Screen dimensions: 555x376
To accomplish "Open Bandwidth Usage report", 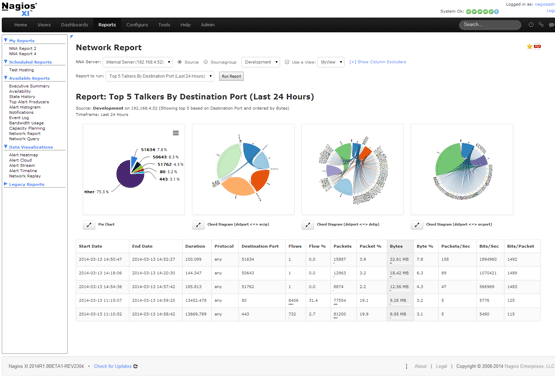I will [26, 123].
